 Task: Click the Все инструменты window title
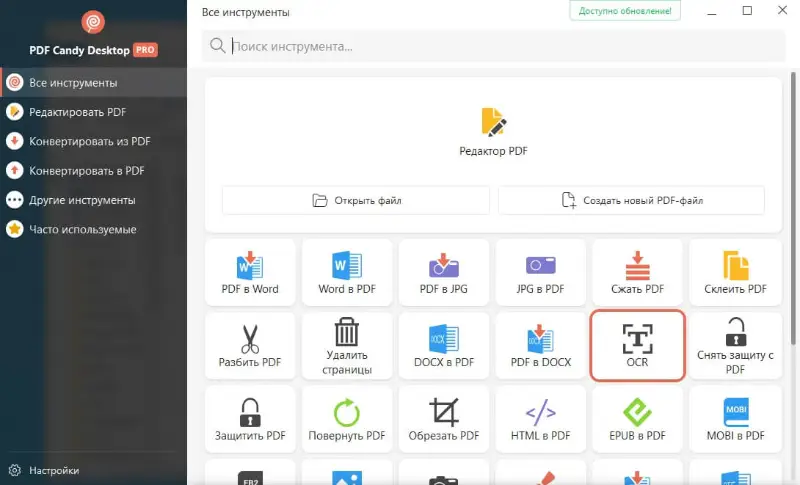pyautogui.click(x=245, y=12)
